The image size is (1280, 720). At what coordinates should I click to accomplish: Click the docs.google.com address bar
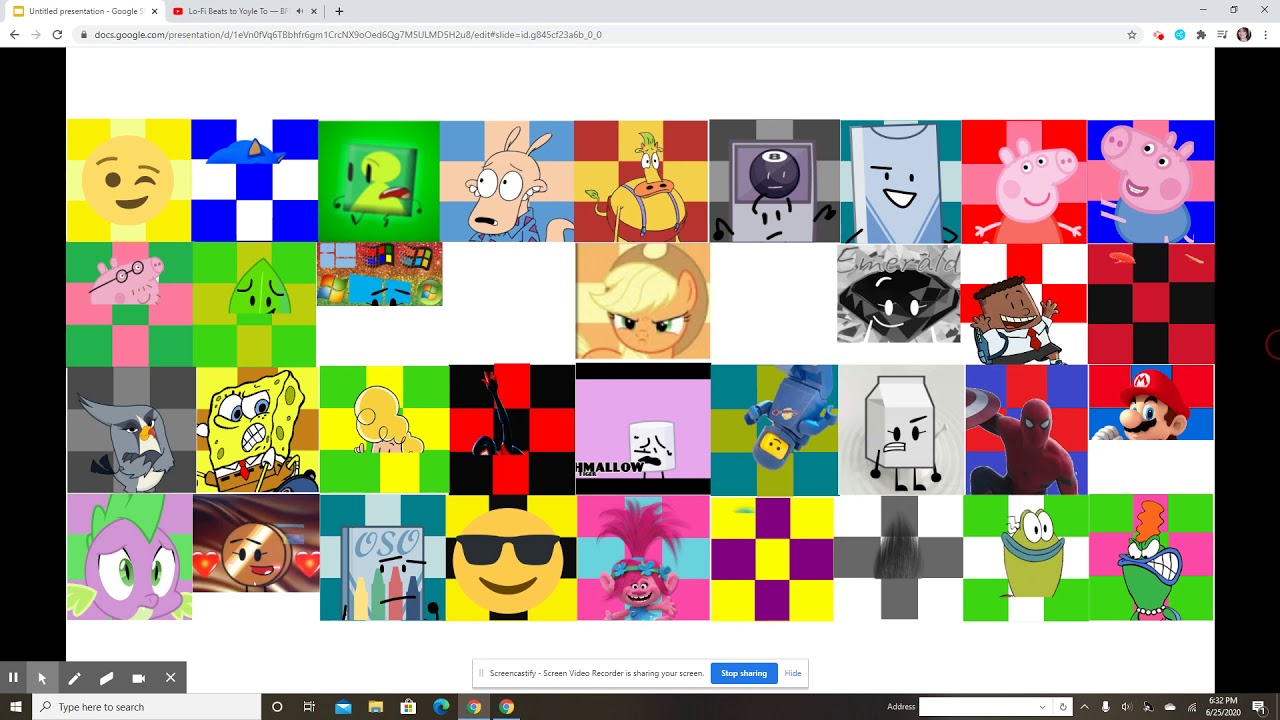608,34
